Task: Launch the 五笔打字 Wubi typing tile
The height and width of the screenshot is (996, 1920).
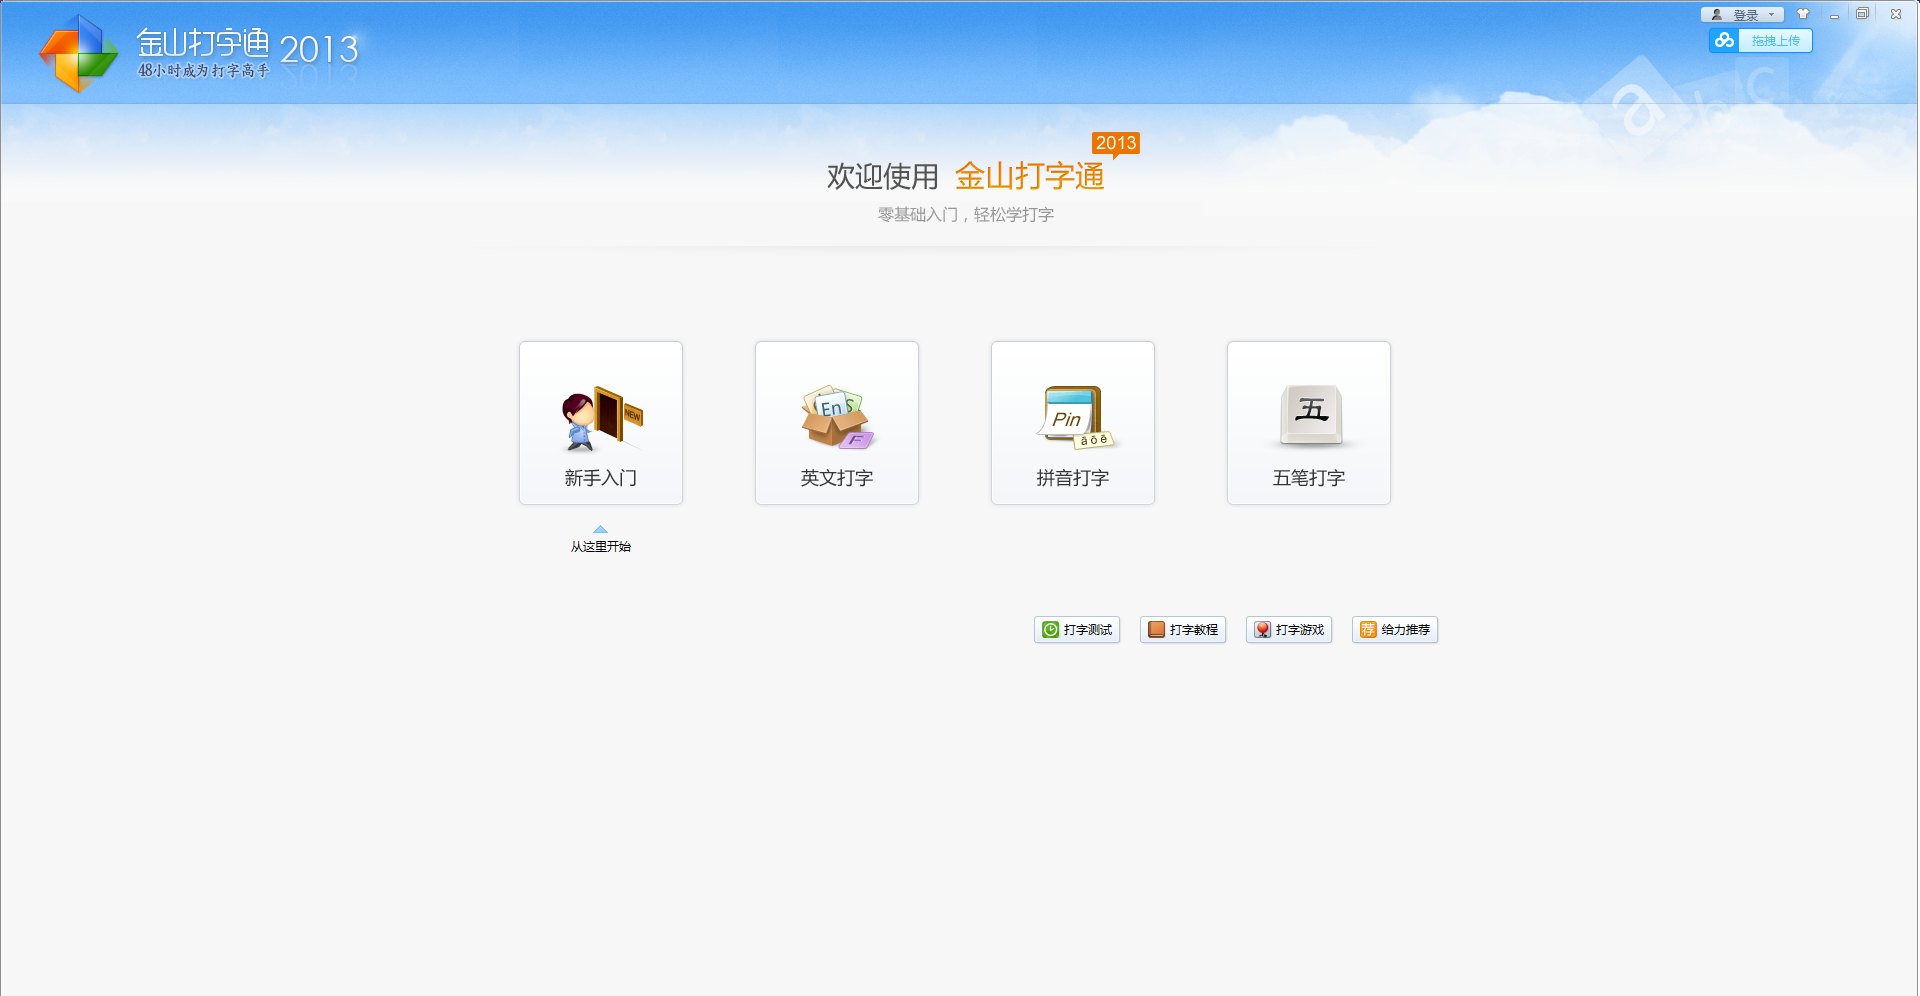Action: click(x=1308, y=423)
